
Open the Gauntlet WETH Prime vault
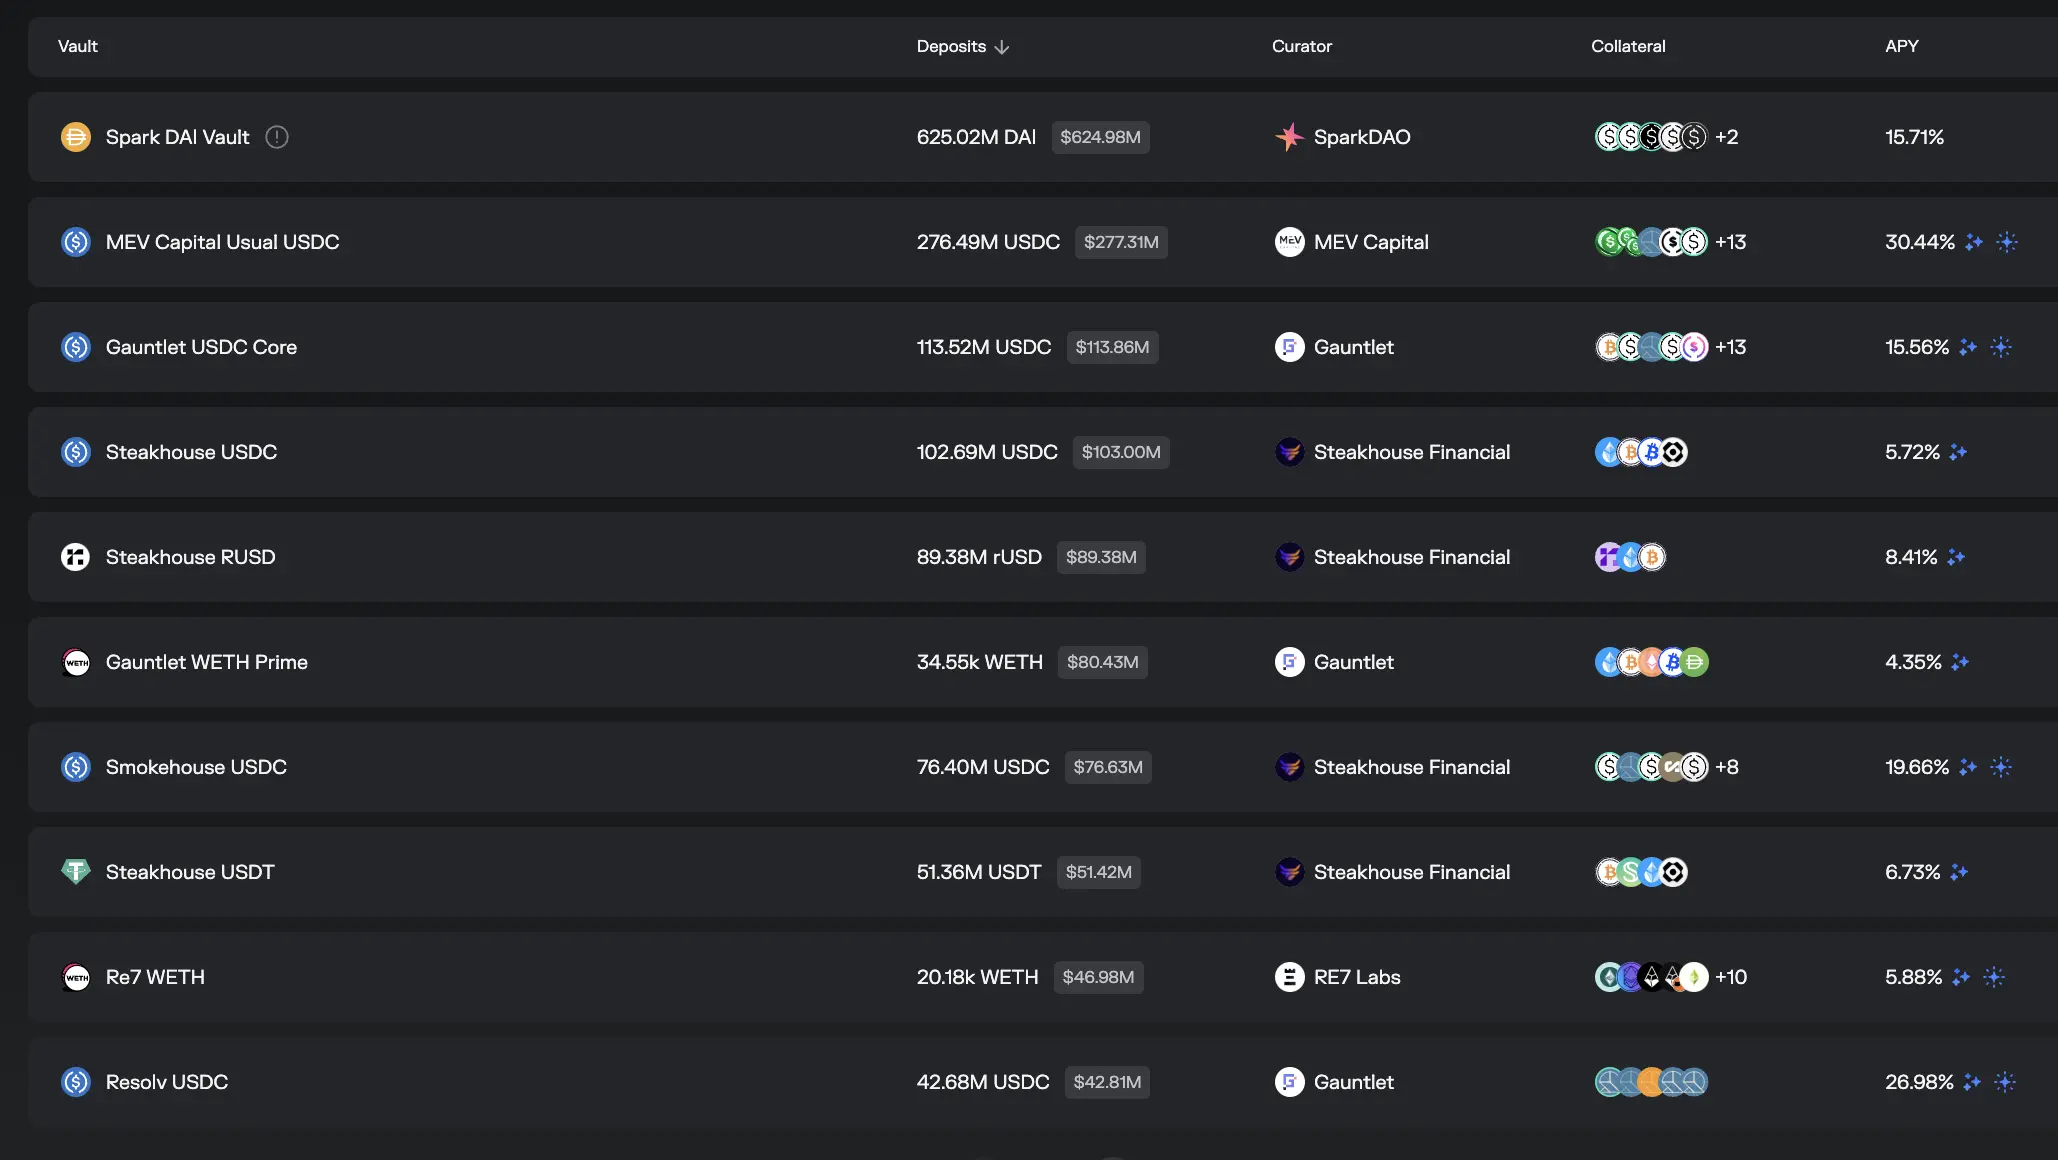(206, 662)
